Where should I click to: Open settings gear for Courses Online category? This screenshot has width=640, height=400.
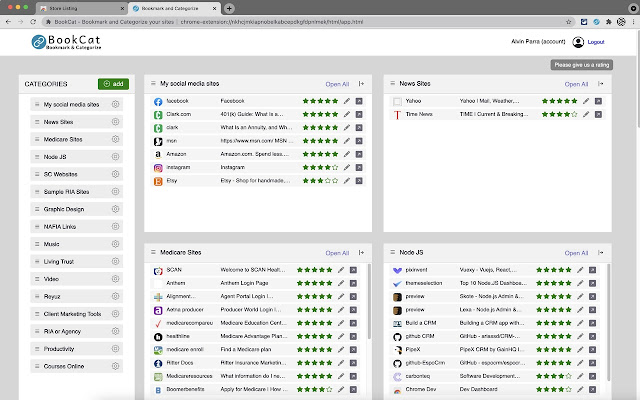116,366
